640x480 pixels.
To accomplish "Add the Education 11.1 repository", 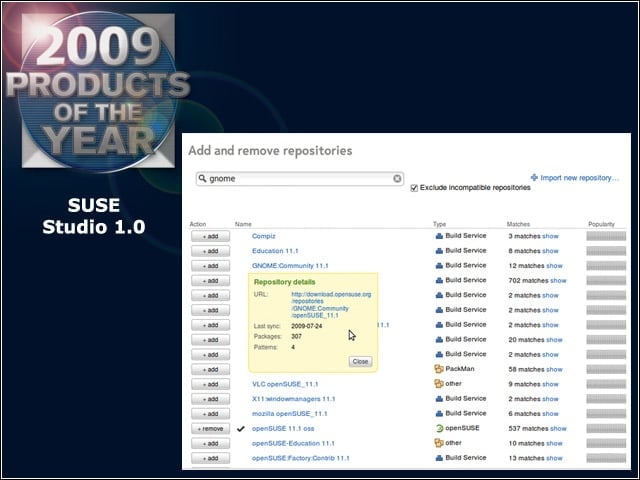I will pyautogui.click(x=210, y=251).
